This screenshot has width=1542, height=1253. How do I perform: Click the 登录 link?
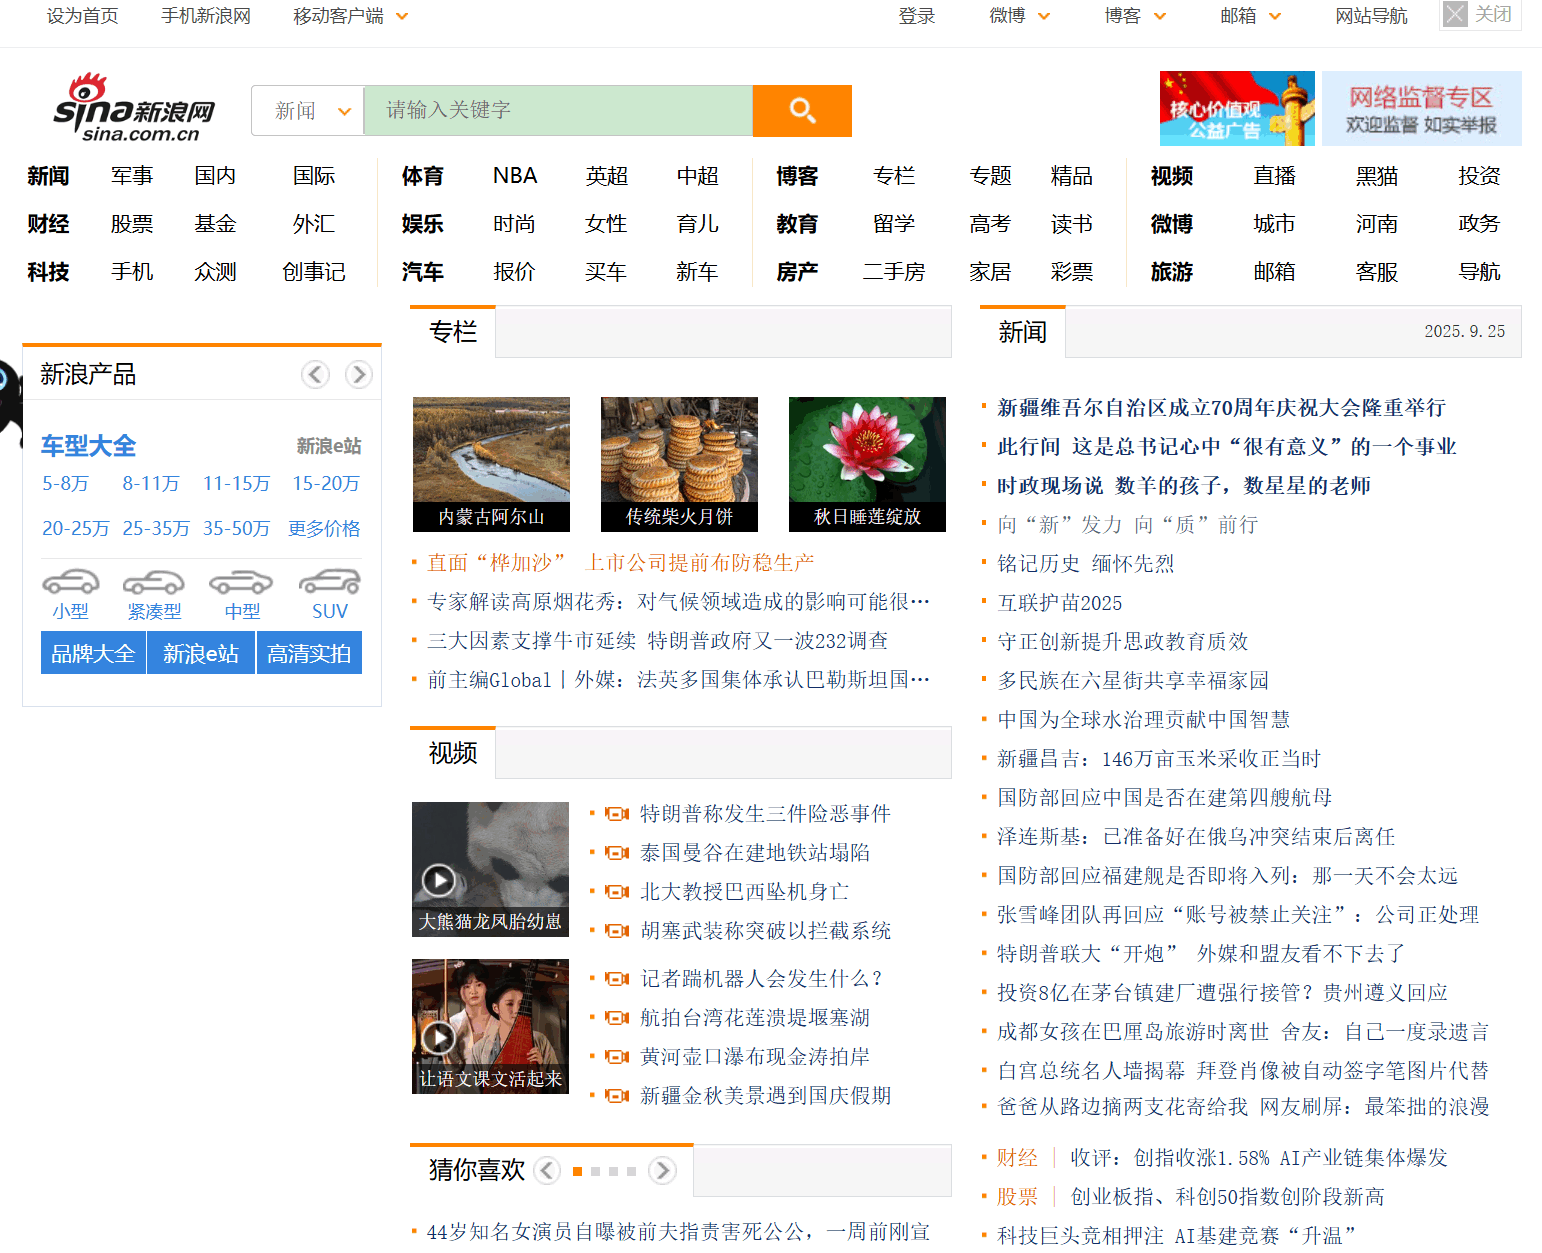[916, 16]
